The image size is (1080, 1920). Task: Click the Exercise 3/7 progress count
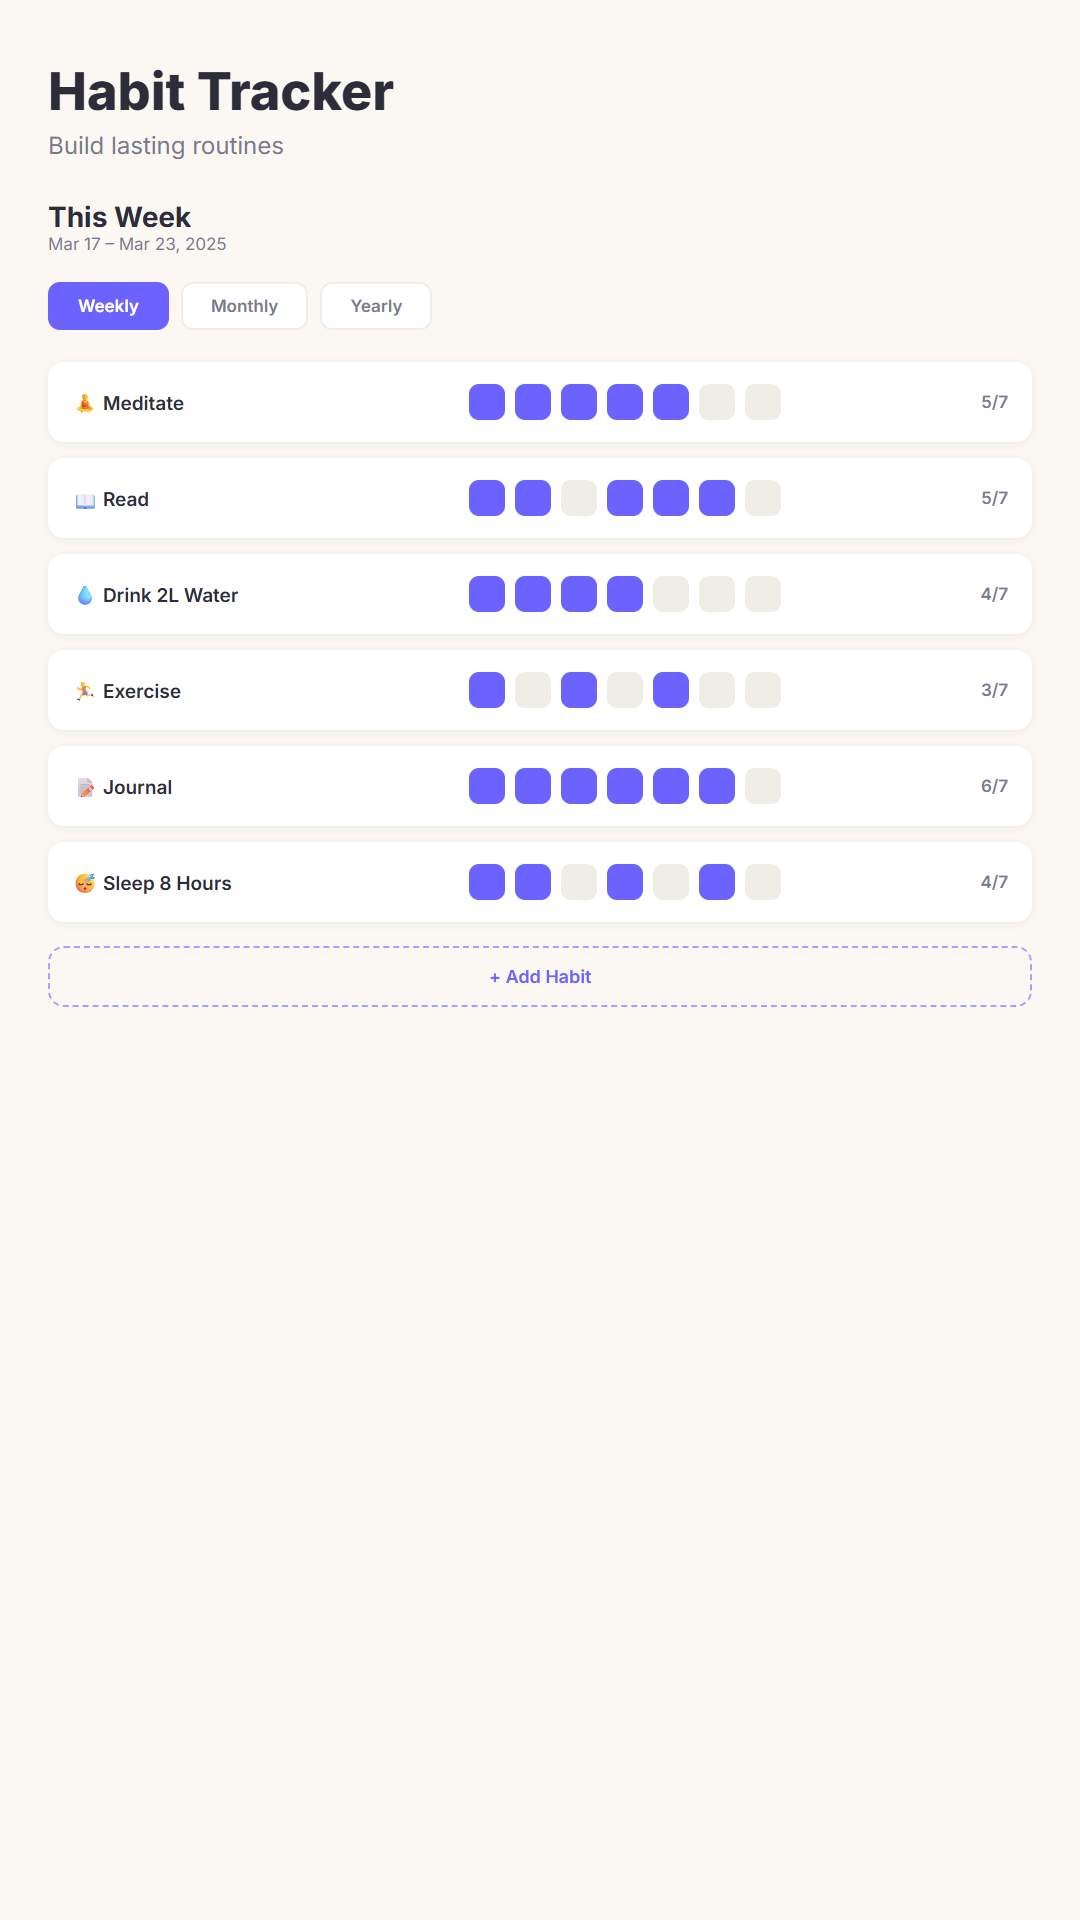[x=994, y=690]
